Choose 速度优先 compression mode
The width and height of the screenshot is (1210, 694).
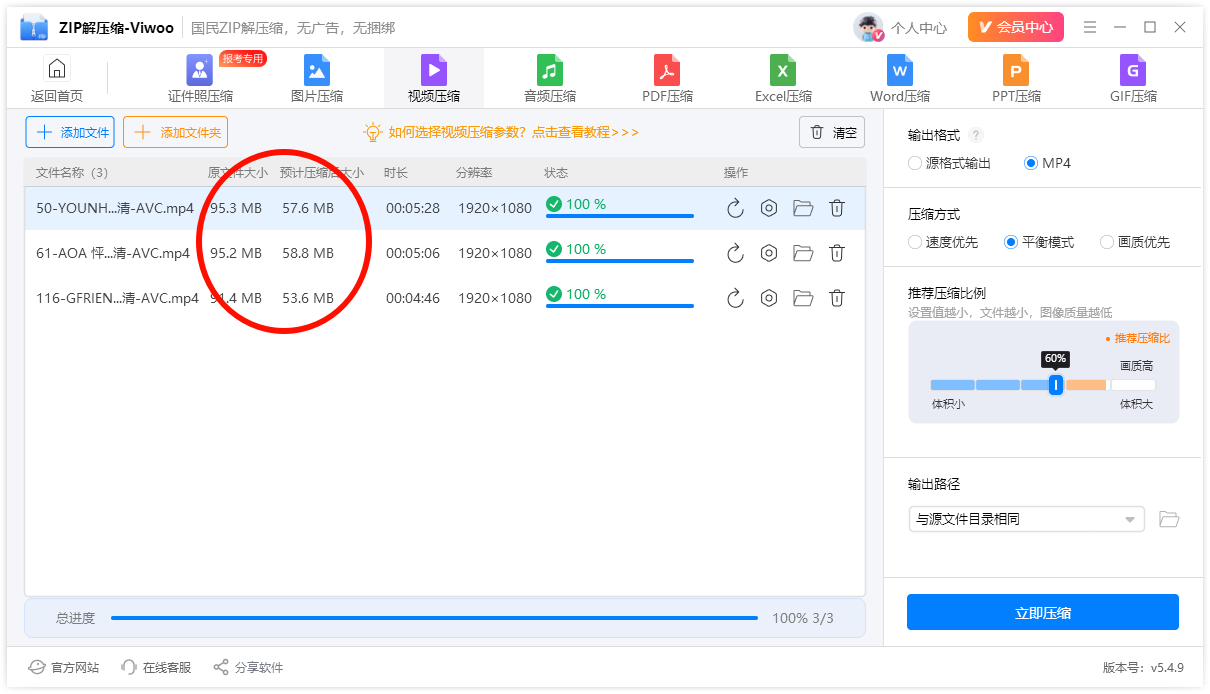[x=915, y=242]
